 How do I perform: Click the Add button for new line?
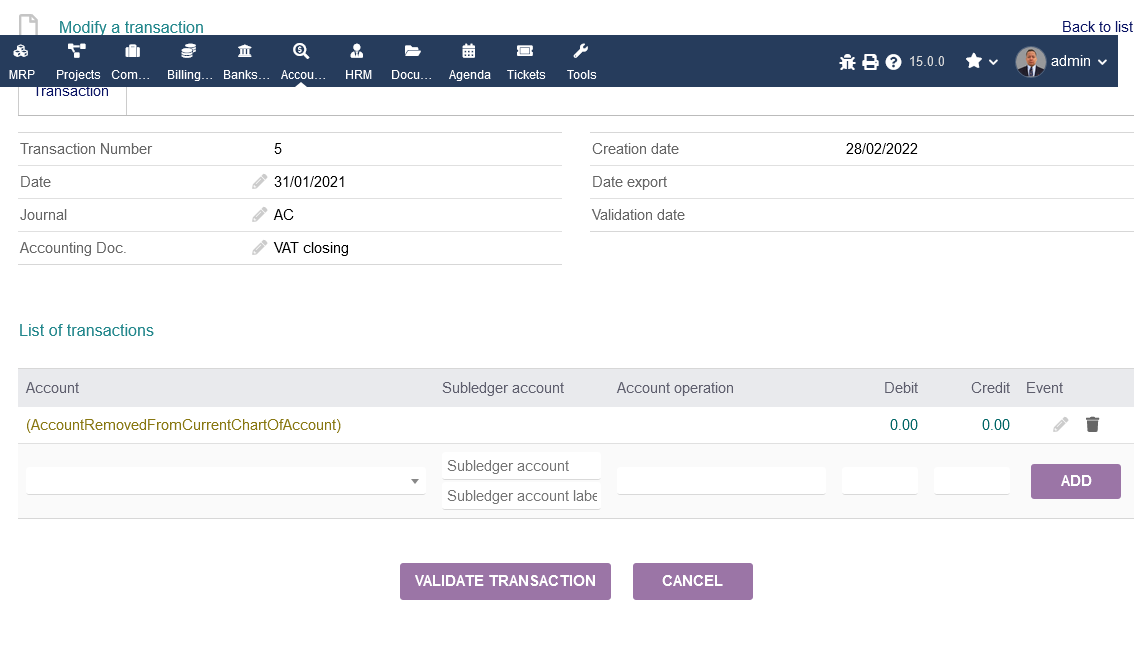[x=1075, y=481]
